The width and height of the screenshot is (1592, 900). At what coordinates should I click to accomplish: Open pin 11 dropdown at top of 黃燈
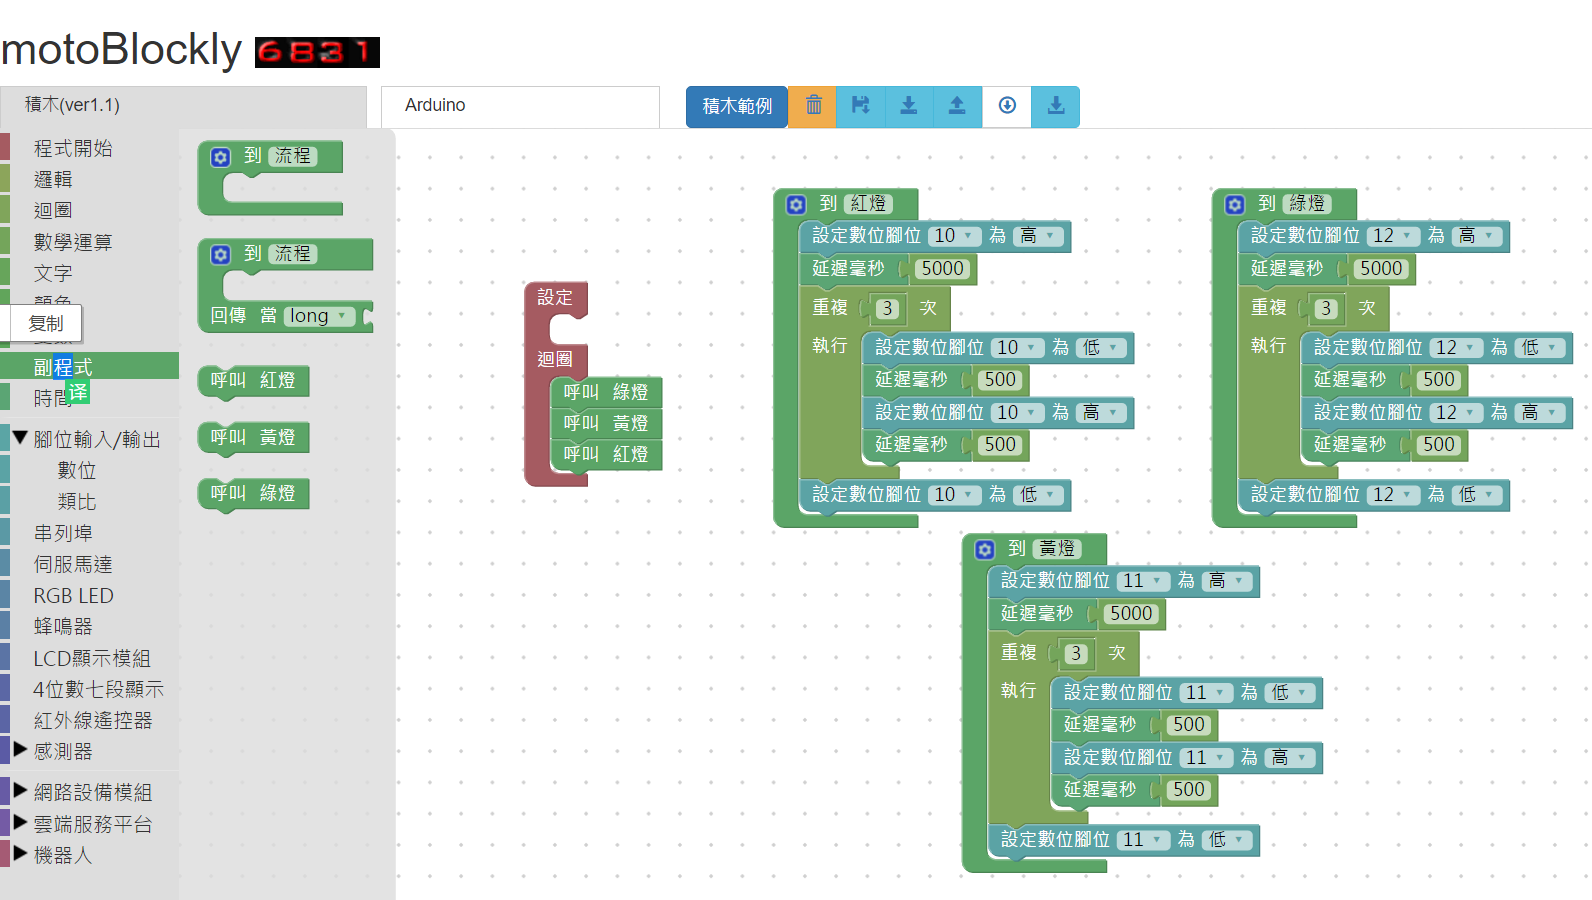pyautogui.click(x=1142, y=581)
